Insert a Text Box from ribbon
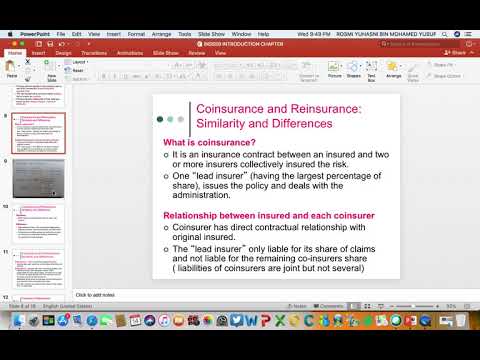 (x=371, y=71)
